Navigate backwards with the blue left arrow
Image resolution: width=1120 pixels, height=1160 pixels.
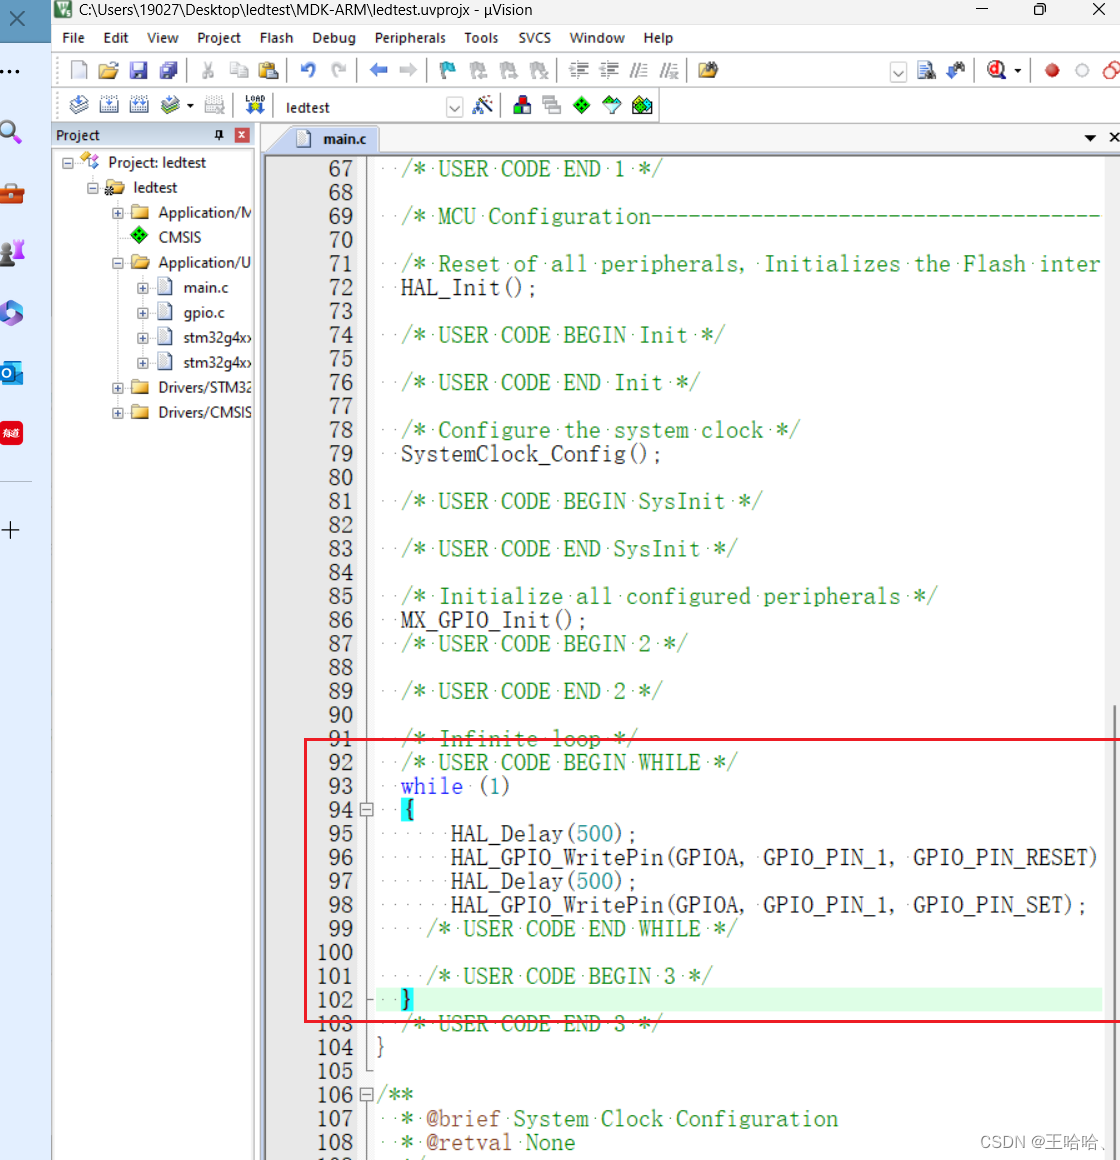click(378, 70)
